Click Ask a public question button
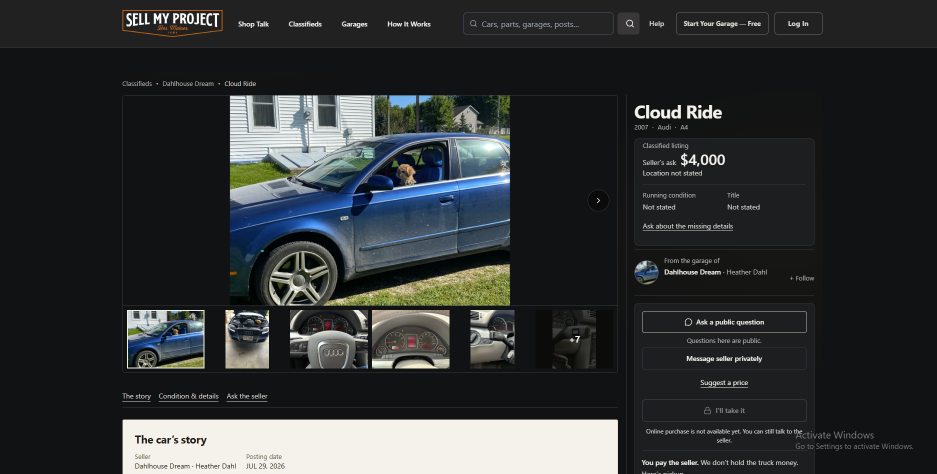Viewport: 937px width, 474px height. coord(724,322)
